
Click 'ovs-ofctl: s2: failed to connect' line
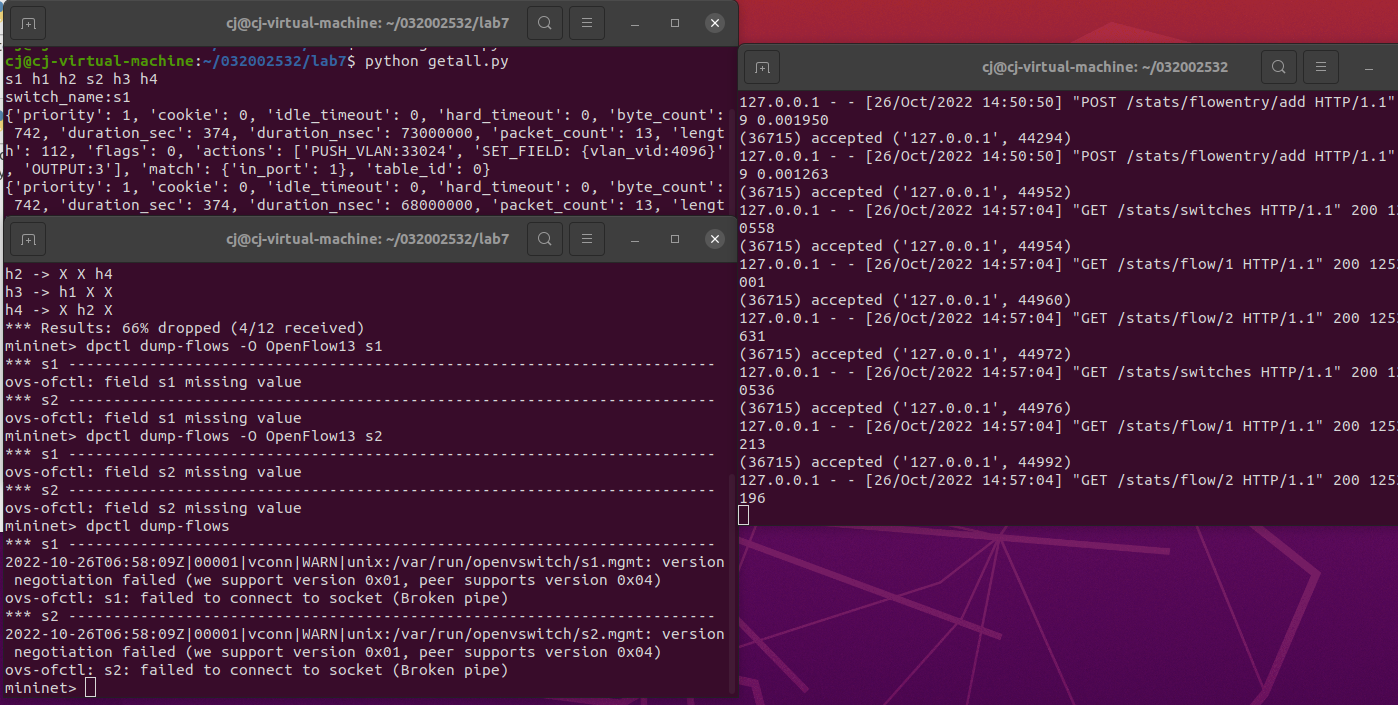pos(257,670)
